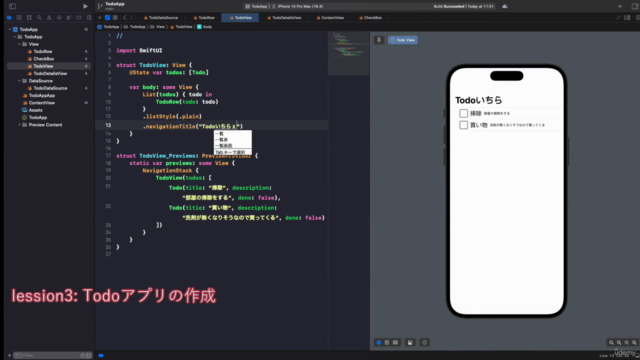Open the related items grid menu
Viewport: 640px width, 360px height.
point(116,18)
